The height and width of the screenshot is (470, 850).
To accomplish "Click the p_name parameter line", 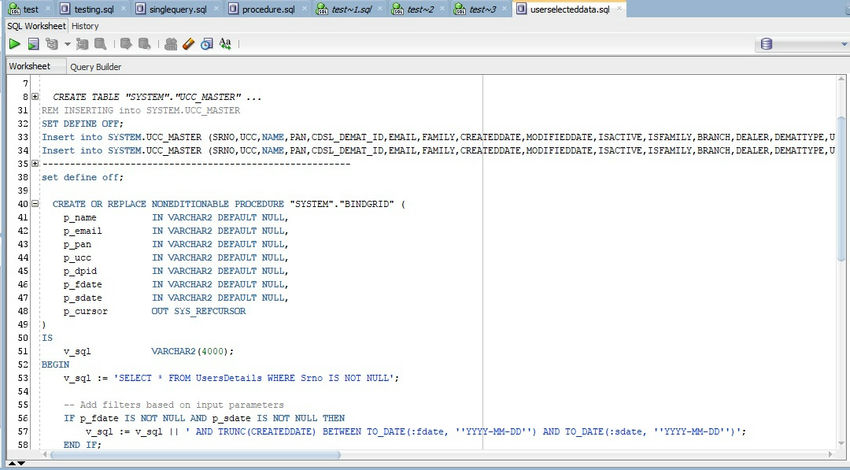I will [176, 217].
